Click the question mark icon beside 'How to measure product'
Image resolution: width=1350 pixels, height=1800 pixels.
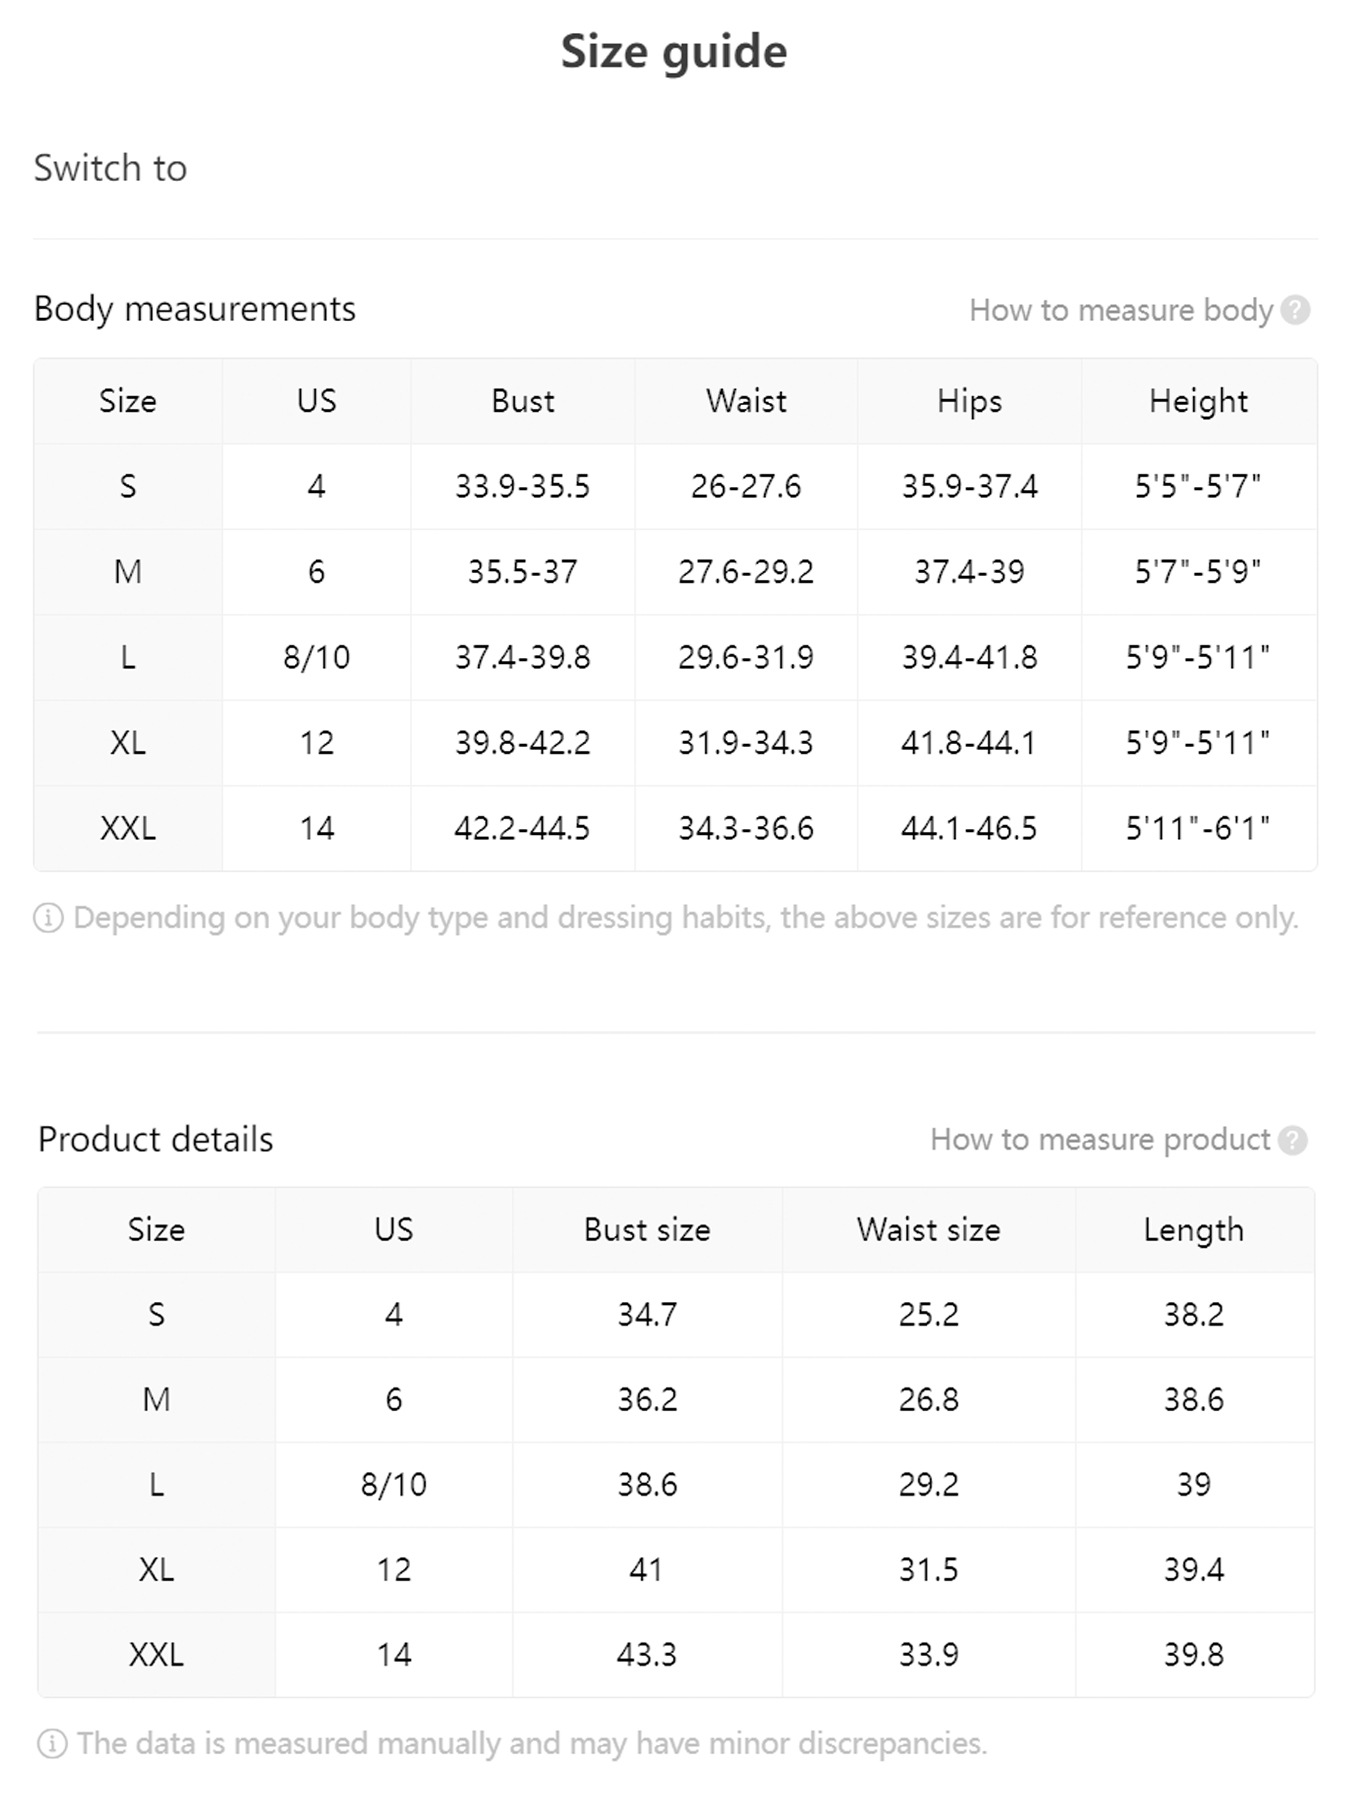point(1292,1140)
